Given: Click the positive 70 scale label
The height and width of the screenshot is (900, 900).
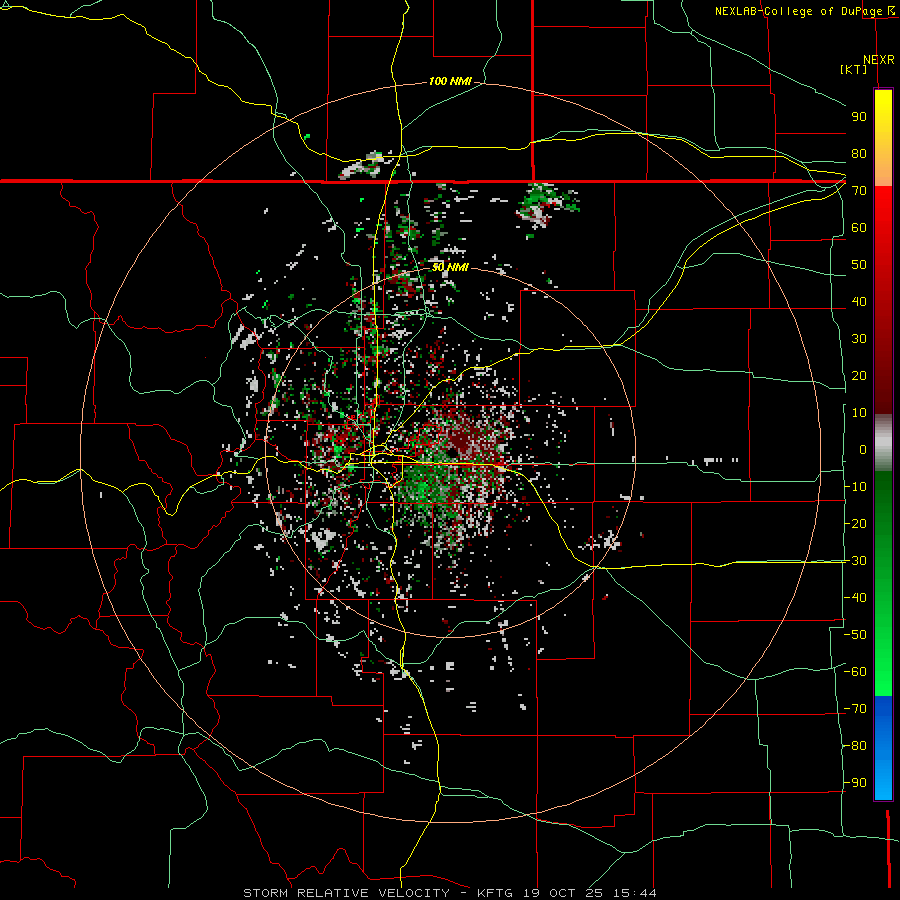Looking at the screenshot, I should coord(859,191).
